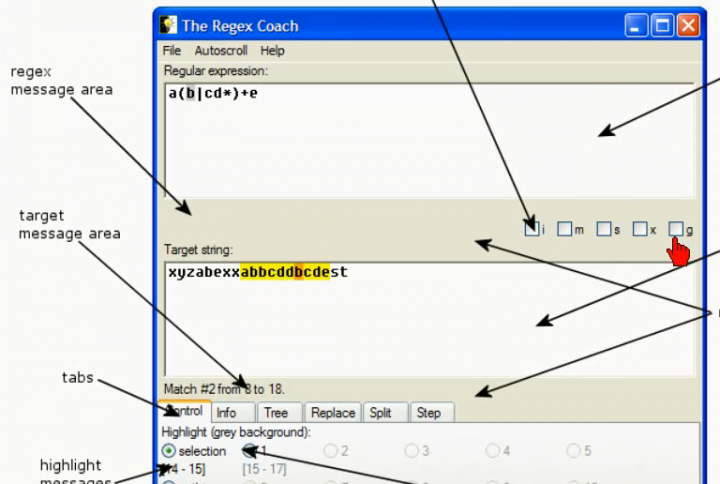
Task: Click inside the Regular expression field
Action: [429, 141]
